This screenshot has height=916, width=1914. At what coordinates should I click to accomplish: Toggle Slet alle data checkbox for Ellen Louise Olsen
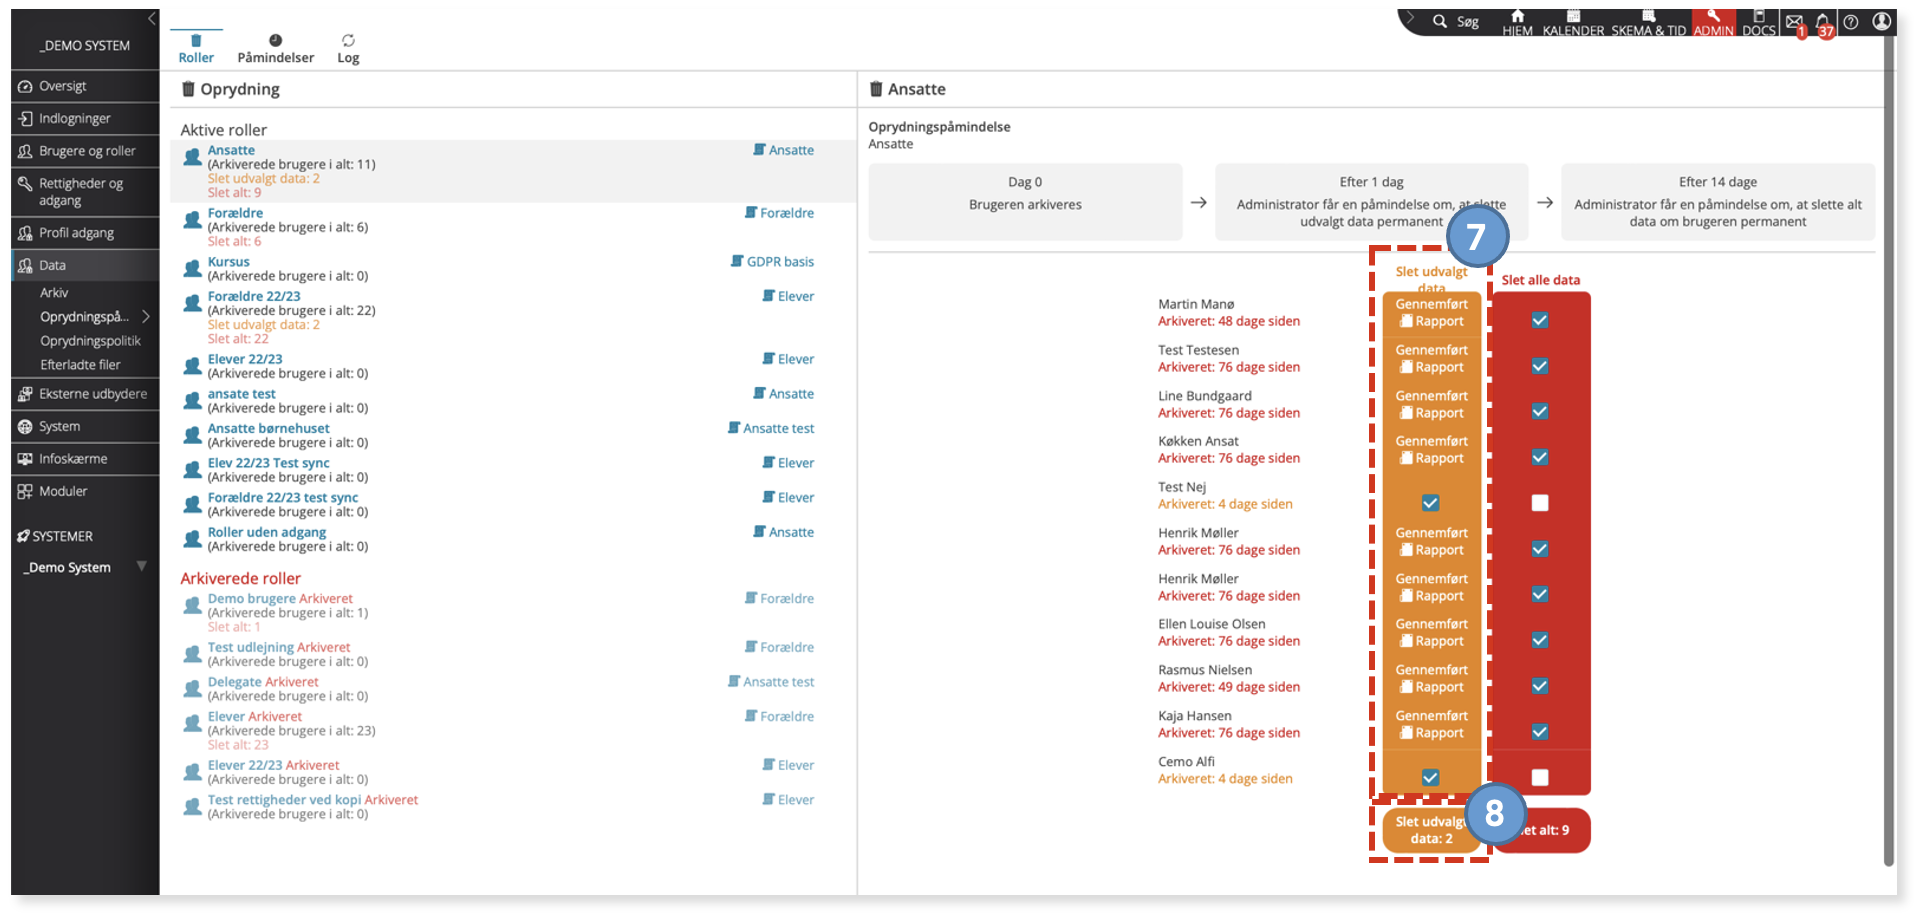pyautogui.click(x=1540, y=640)
